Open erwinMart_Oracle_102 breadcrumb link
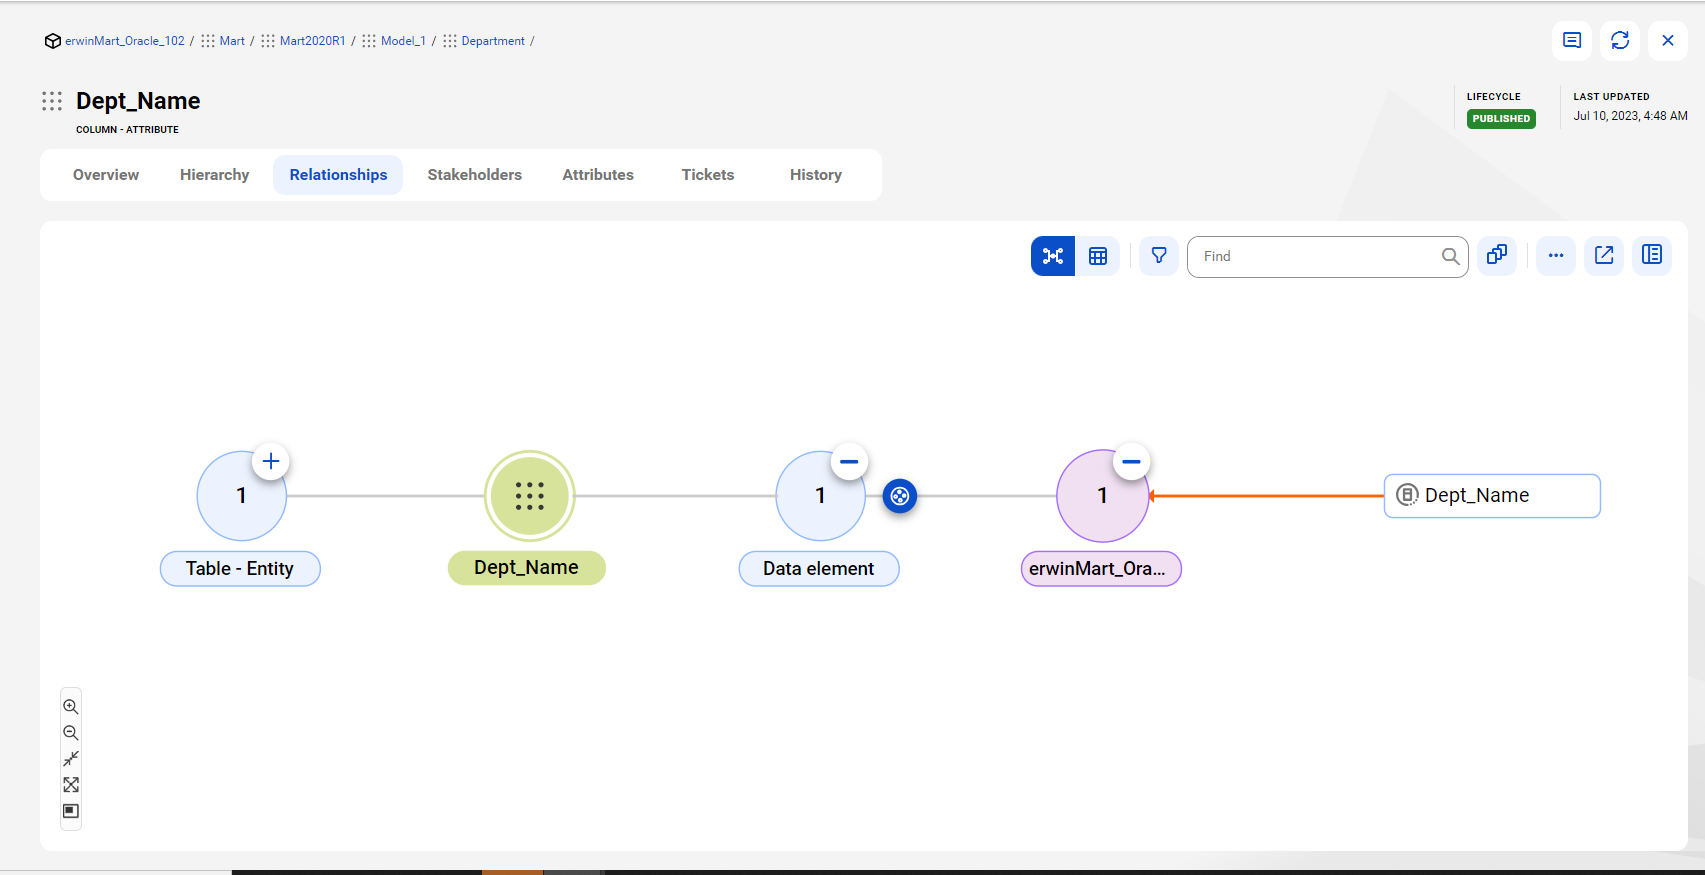Screen dimensions: 1705x875 click(x=125, y=41)
